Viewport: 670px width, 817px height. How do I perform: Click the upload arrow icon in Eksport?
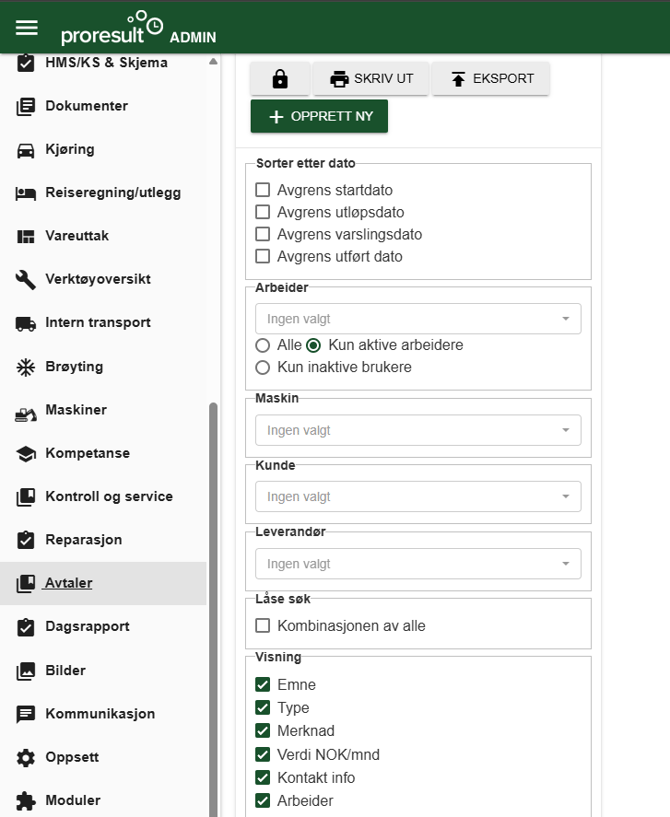pos(458,79)
